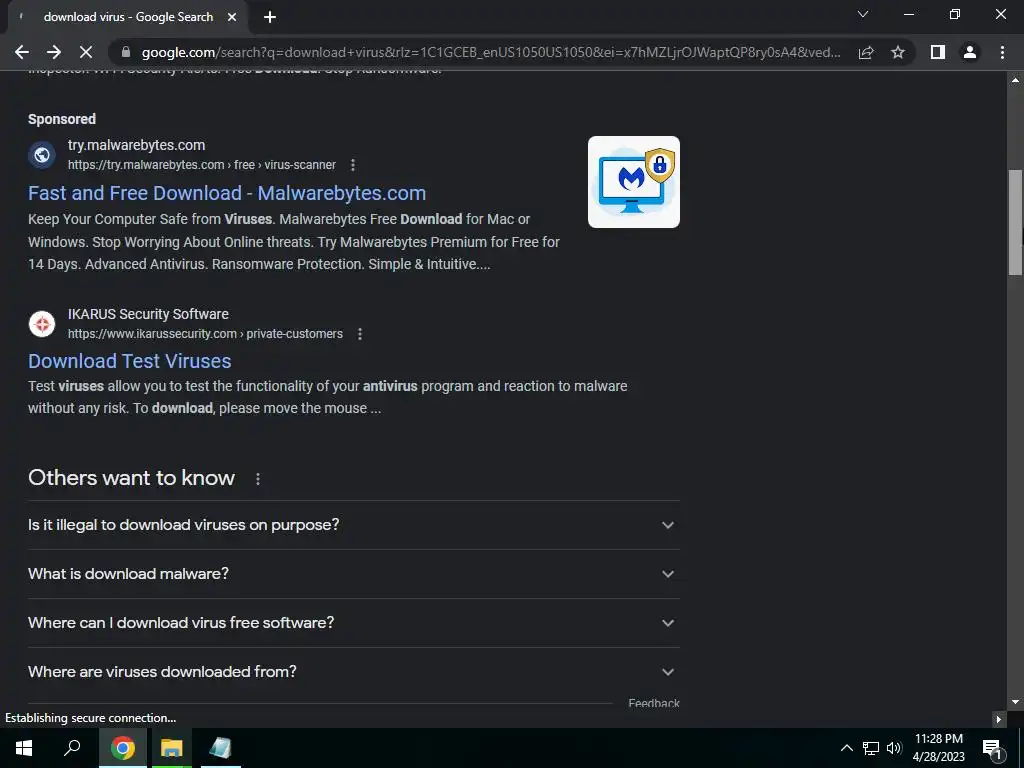This screenshot has width=1024, height=768.
Task: Click the scrollbar up arrow
Action: click(1015, 80)
